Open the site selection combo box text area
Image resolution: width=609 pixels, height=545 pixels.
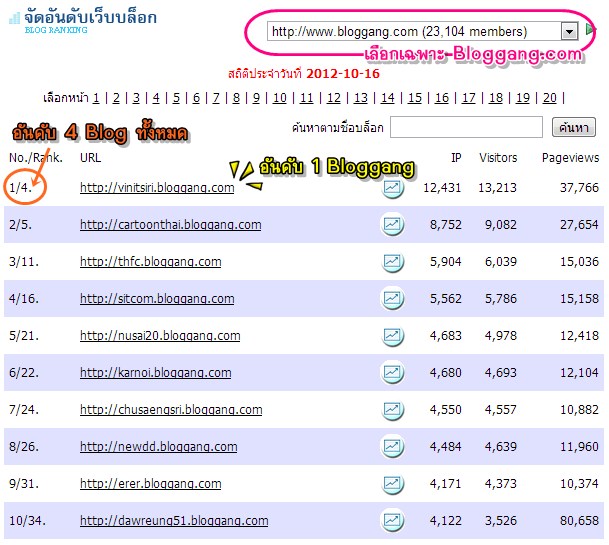pyautogui.click(x=414, y=31)
